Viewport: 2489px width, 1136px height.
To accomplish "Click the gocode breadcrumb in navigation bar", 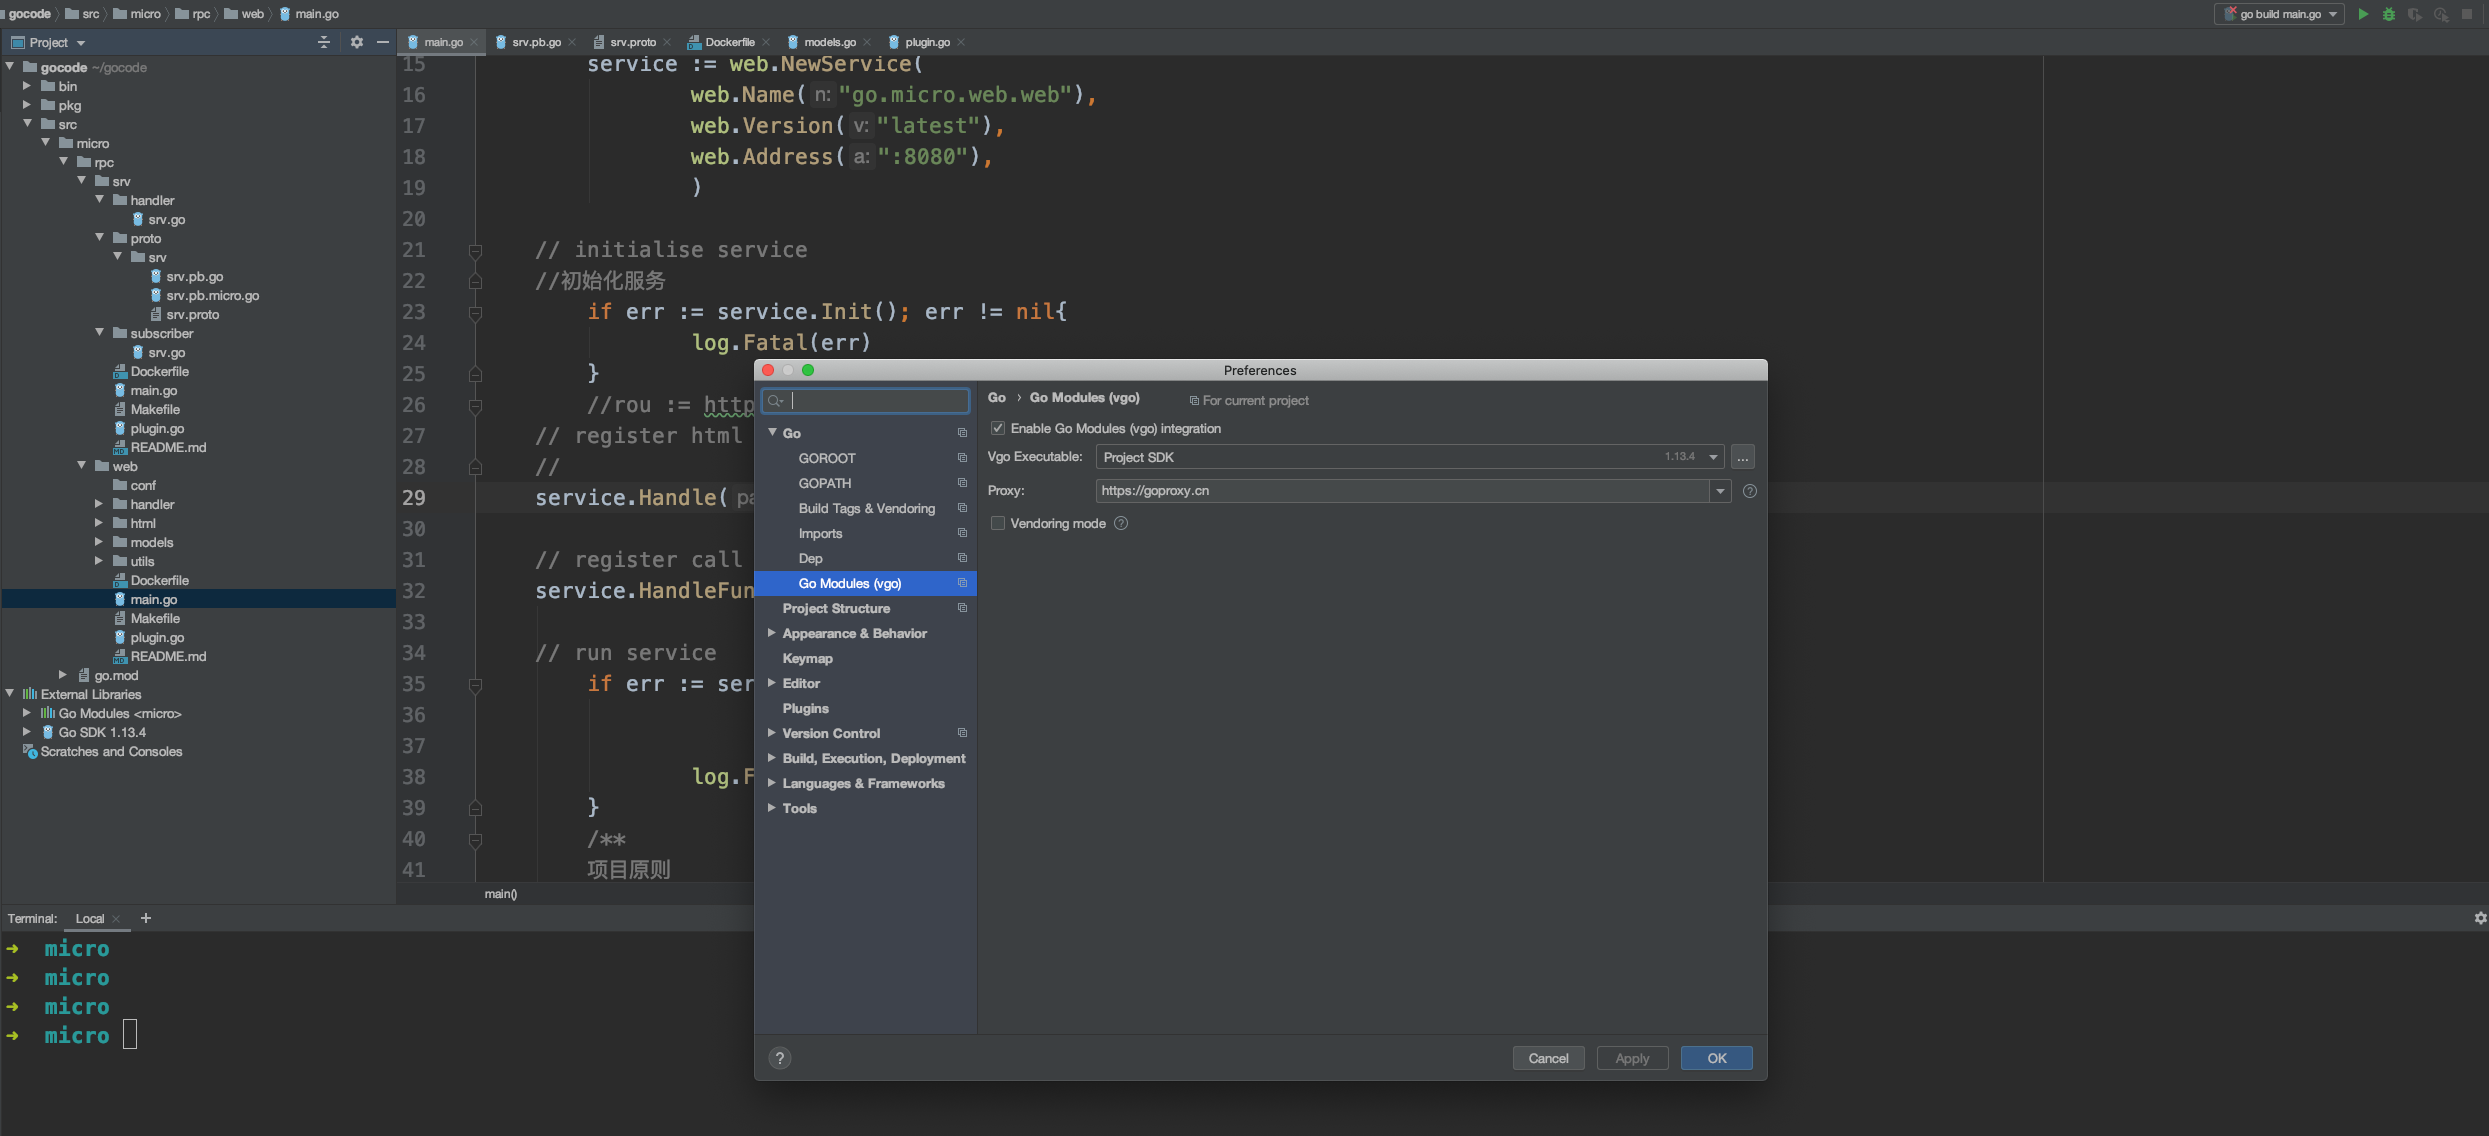I will (x=30, y=14).
